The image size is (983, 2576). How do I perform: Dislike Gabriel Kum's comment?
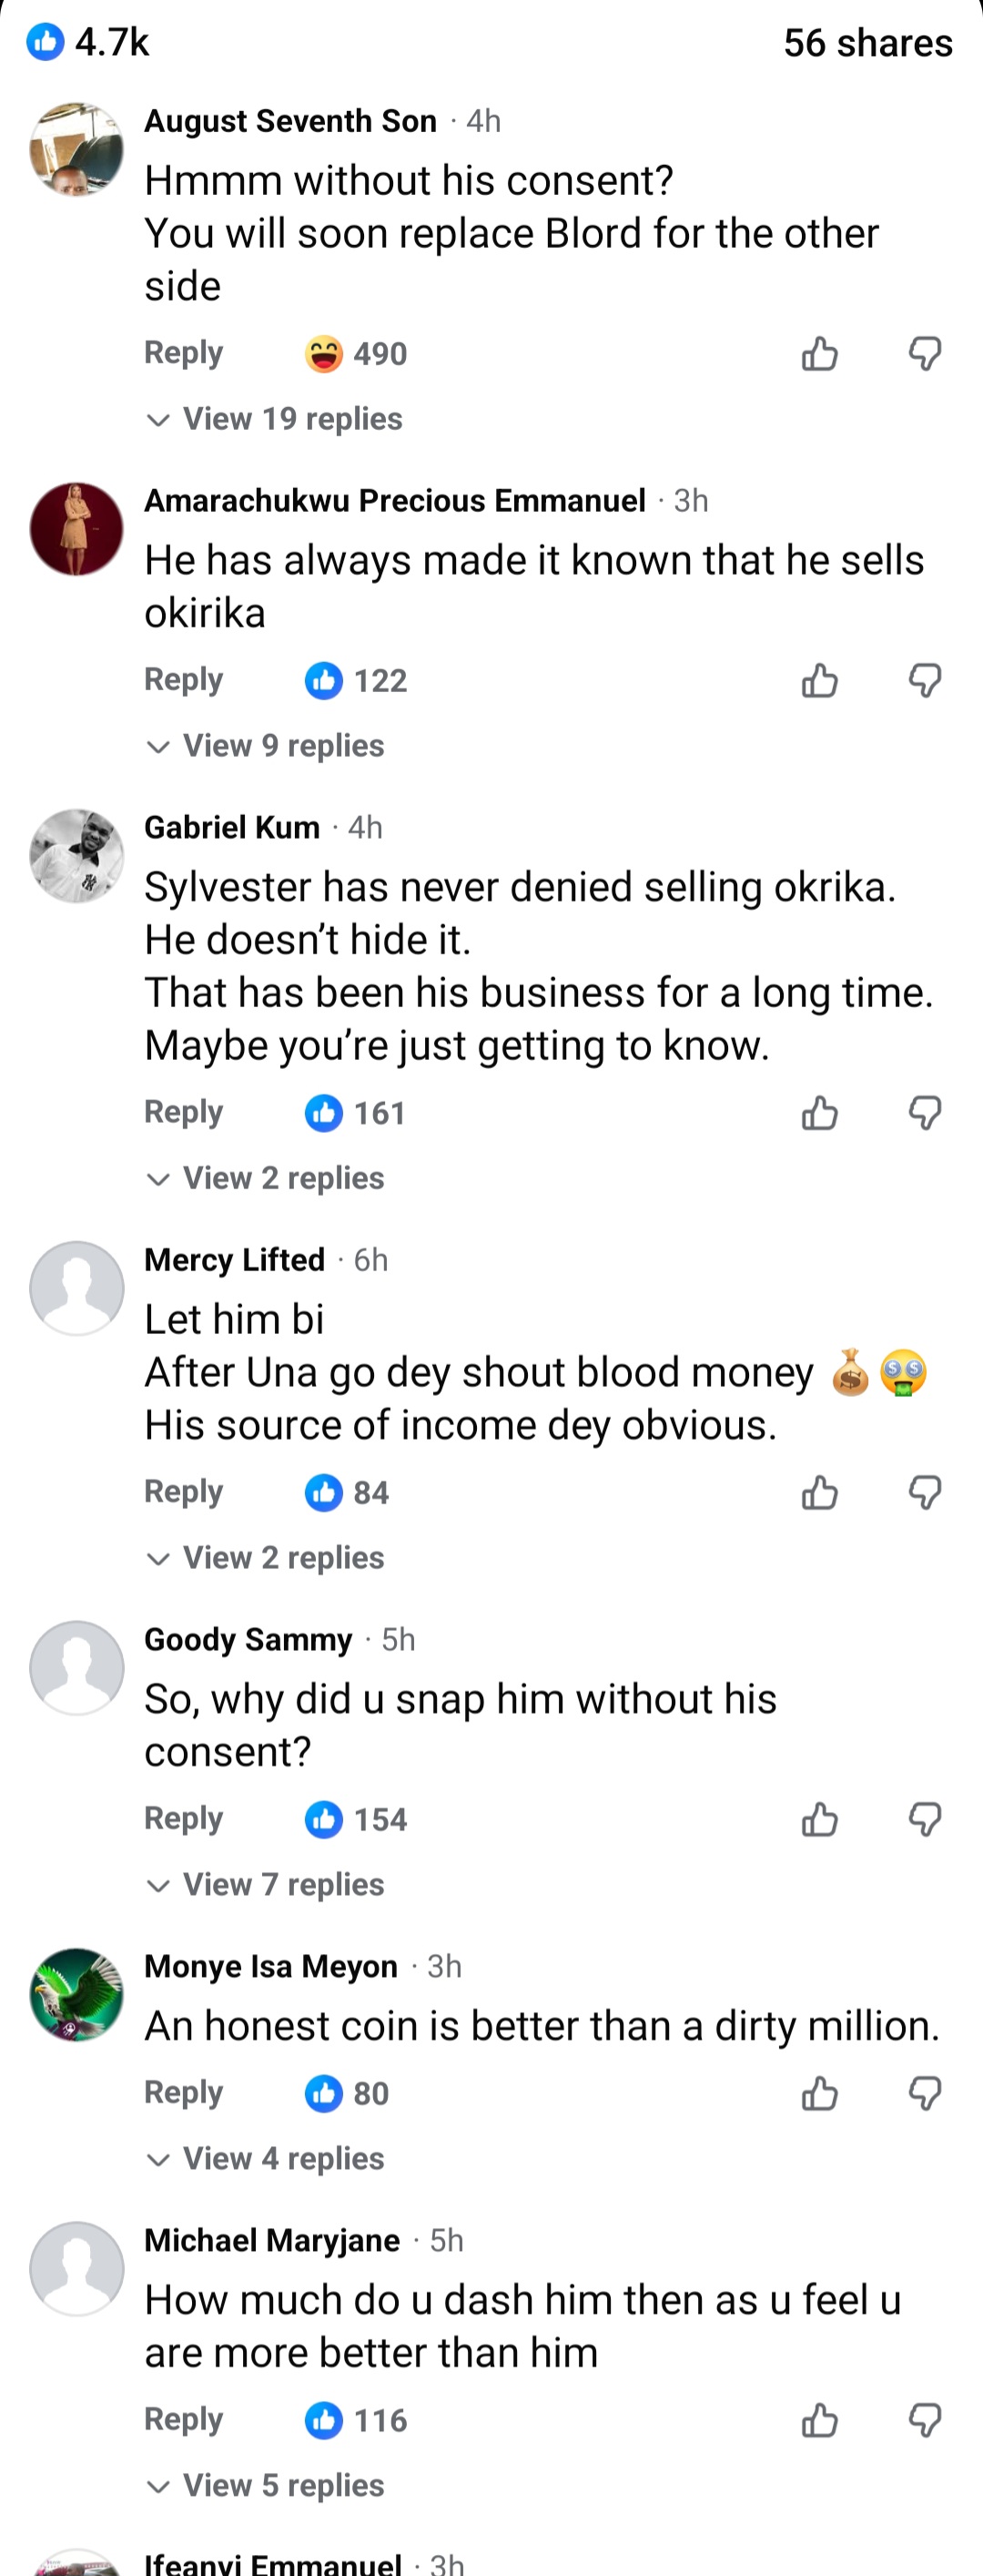click(925, 1112)
